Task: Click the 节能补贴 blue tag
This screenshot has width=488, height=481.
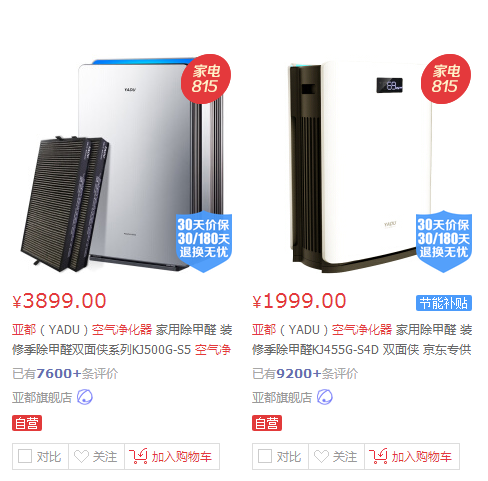Action: click(x=444, y=303)
